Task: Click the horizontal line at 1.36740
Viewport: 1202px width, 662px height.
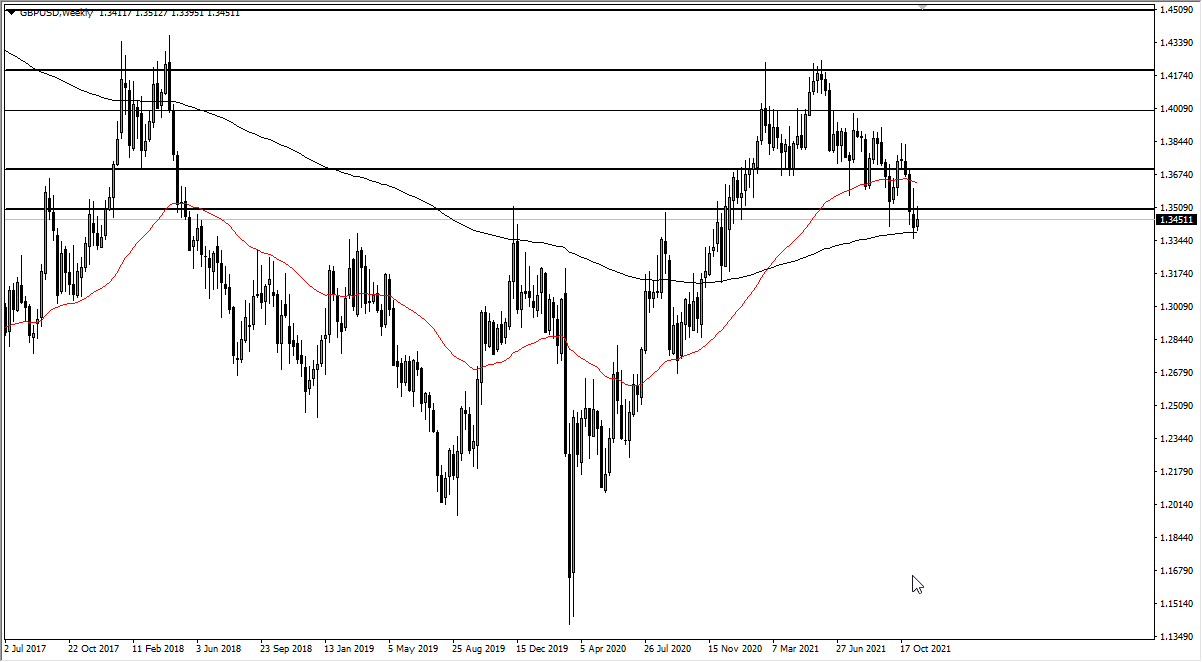Action: click(x=400, y=170)
